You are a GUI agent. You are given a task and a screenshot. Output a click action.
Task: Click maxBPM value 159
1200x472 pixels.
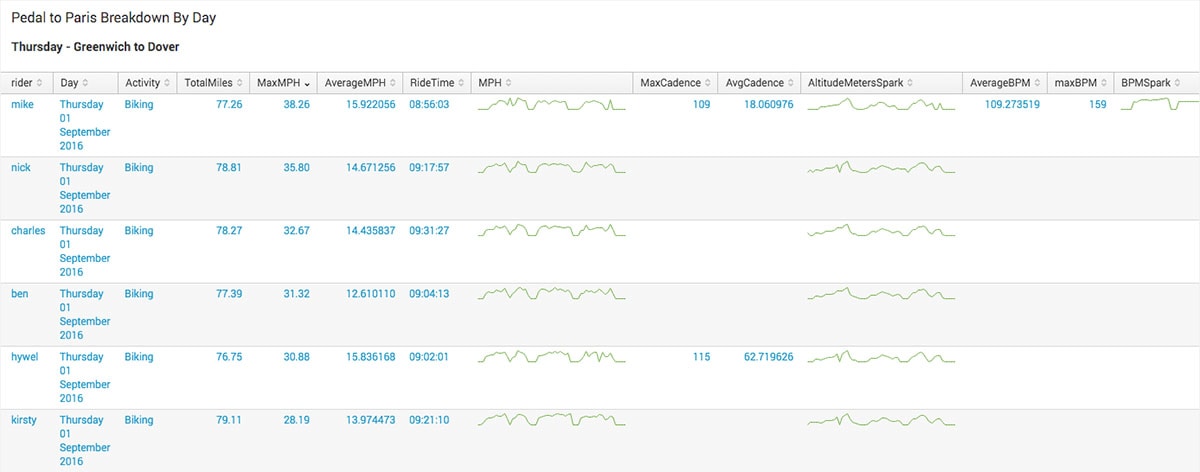pyautogui.click(x=1097, y=104)
